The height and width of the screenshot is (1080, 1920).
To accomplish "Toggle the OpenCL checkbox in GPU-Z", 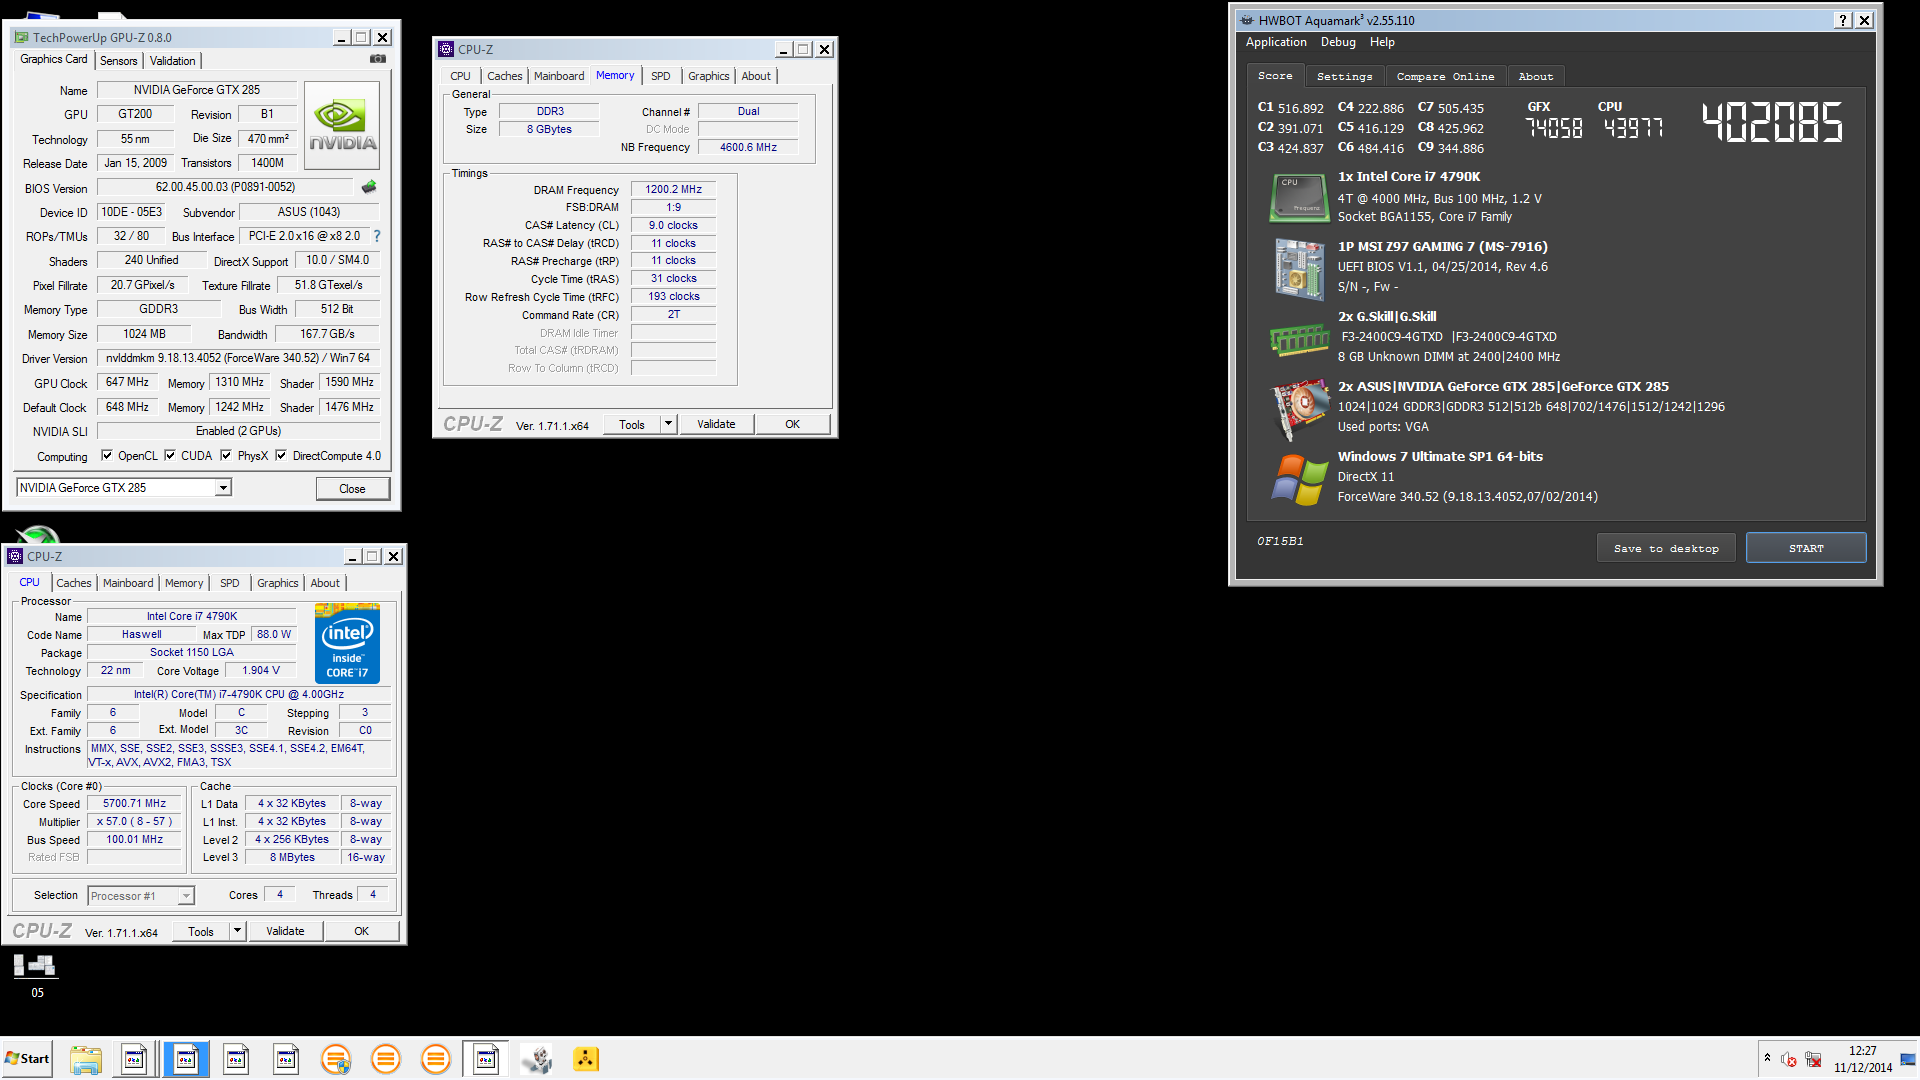I will [x=107, y=456].
